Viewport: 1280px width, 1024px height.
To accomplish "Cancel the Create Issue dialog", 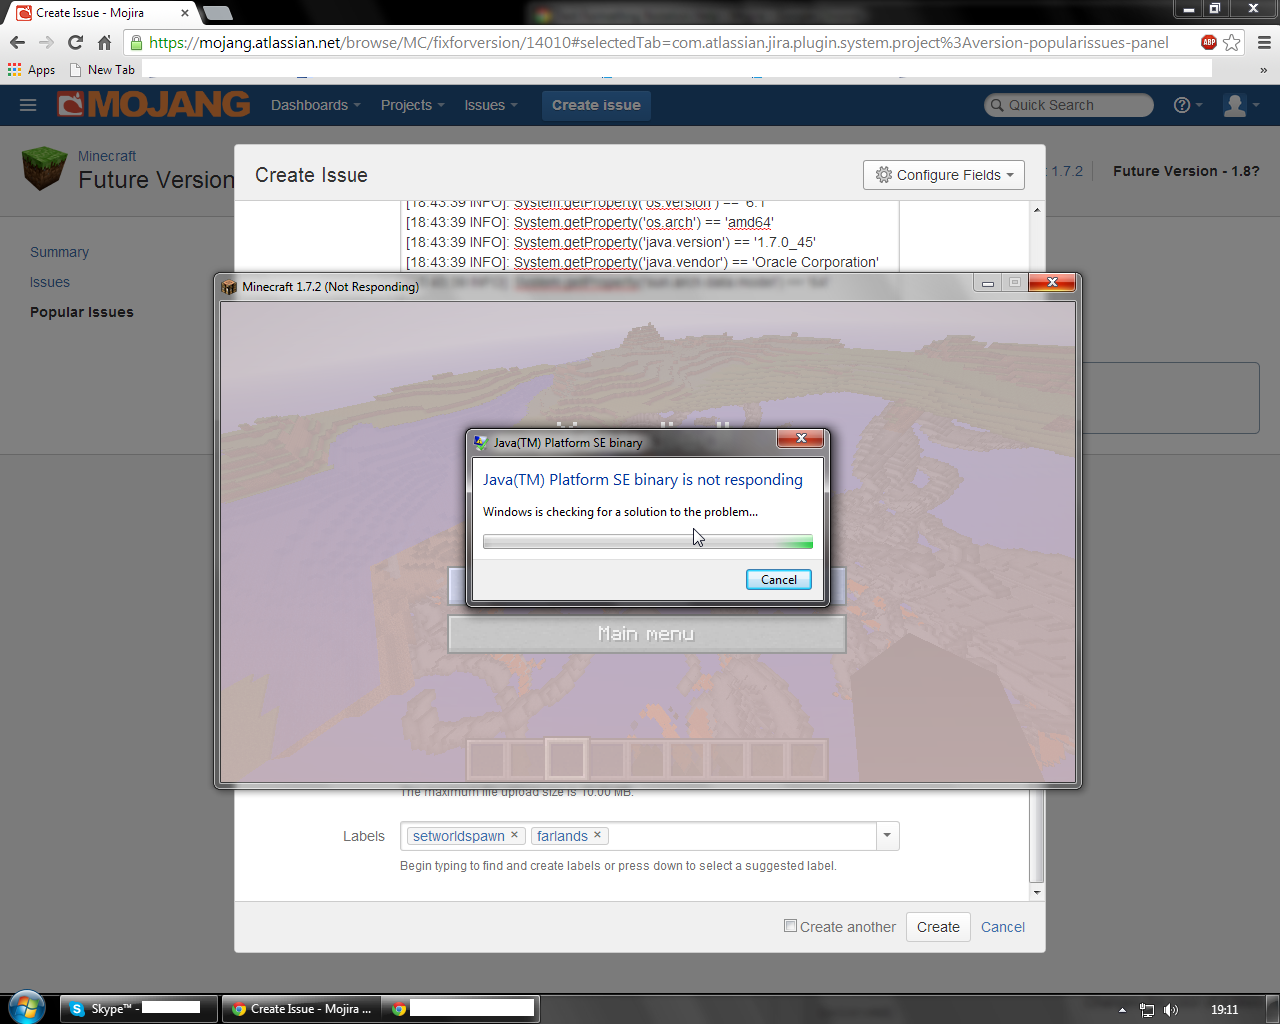I will pos(1003,927).
